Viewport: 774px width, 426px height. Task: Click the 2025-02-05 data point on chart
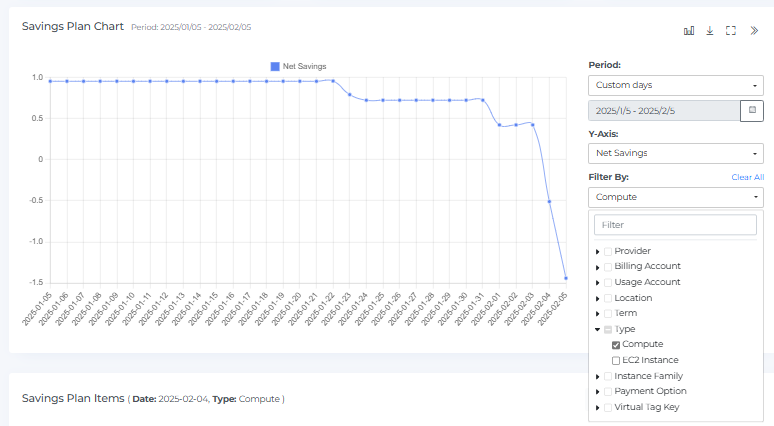pos(566,278)
